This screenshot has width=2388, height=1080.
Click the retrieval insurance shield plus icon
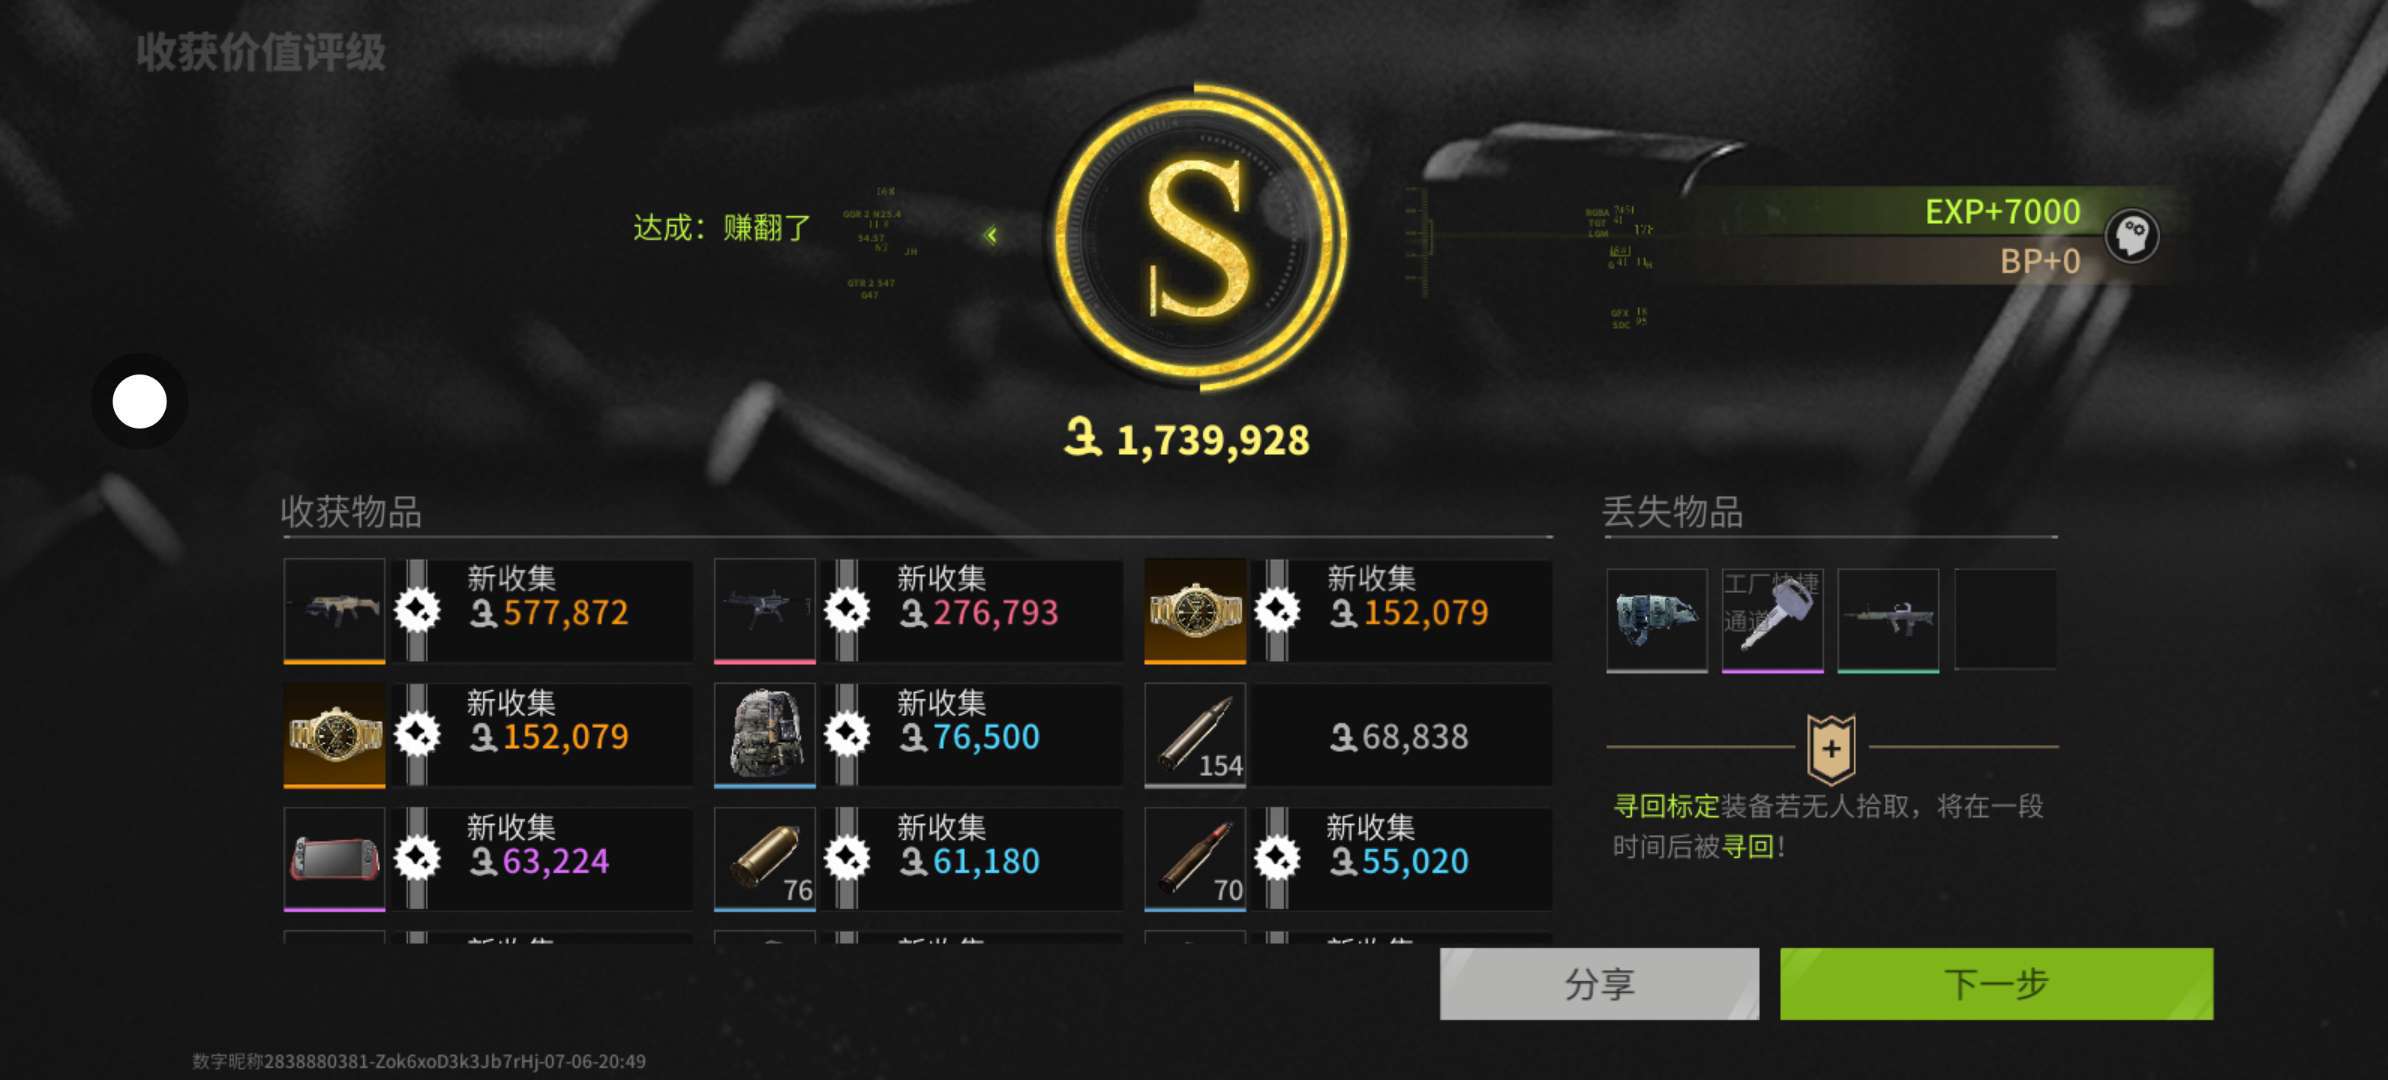(x=1831, y=748)
